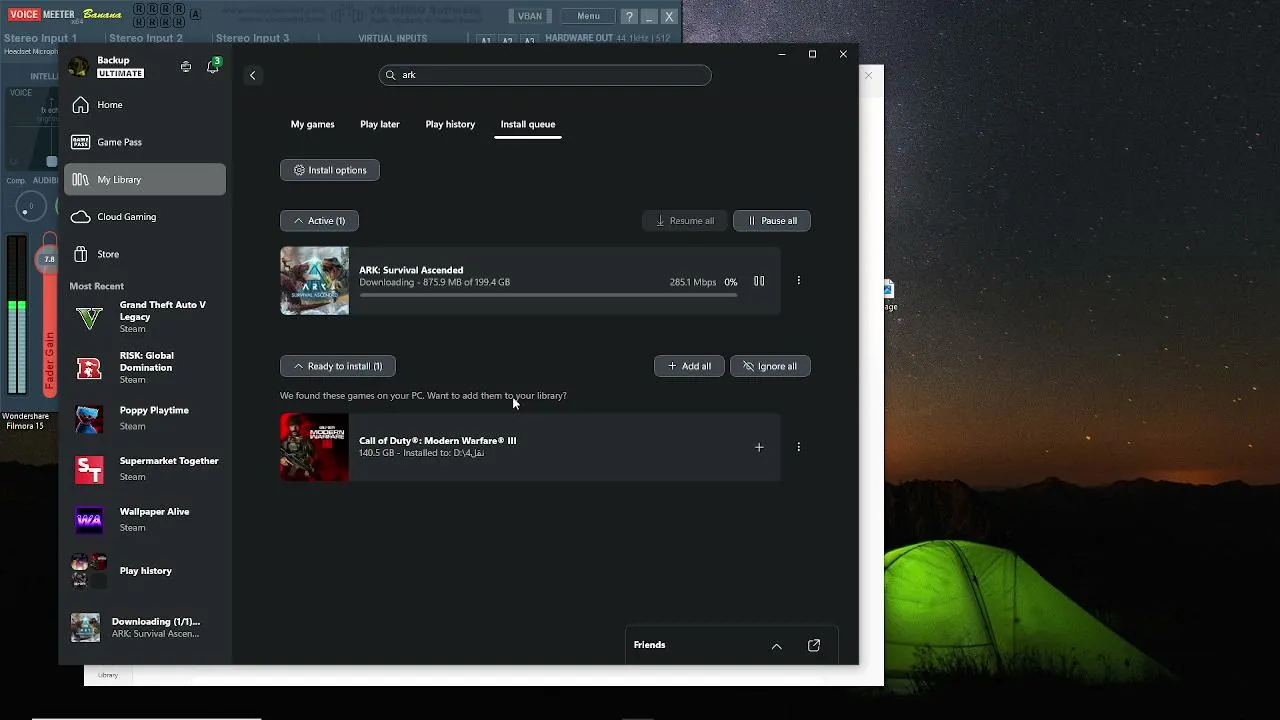Focus the search box containing "ark"
1280x720 pixels.
[545, 75]
